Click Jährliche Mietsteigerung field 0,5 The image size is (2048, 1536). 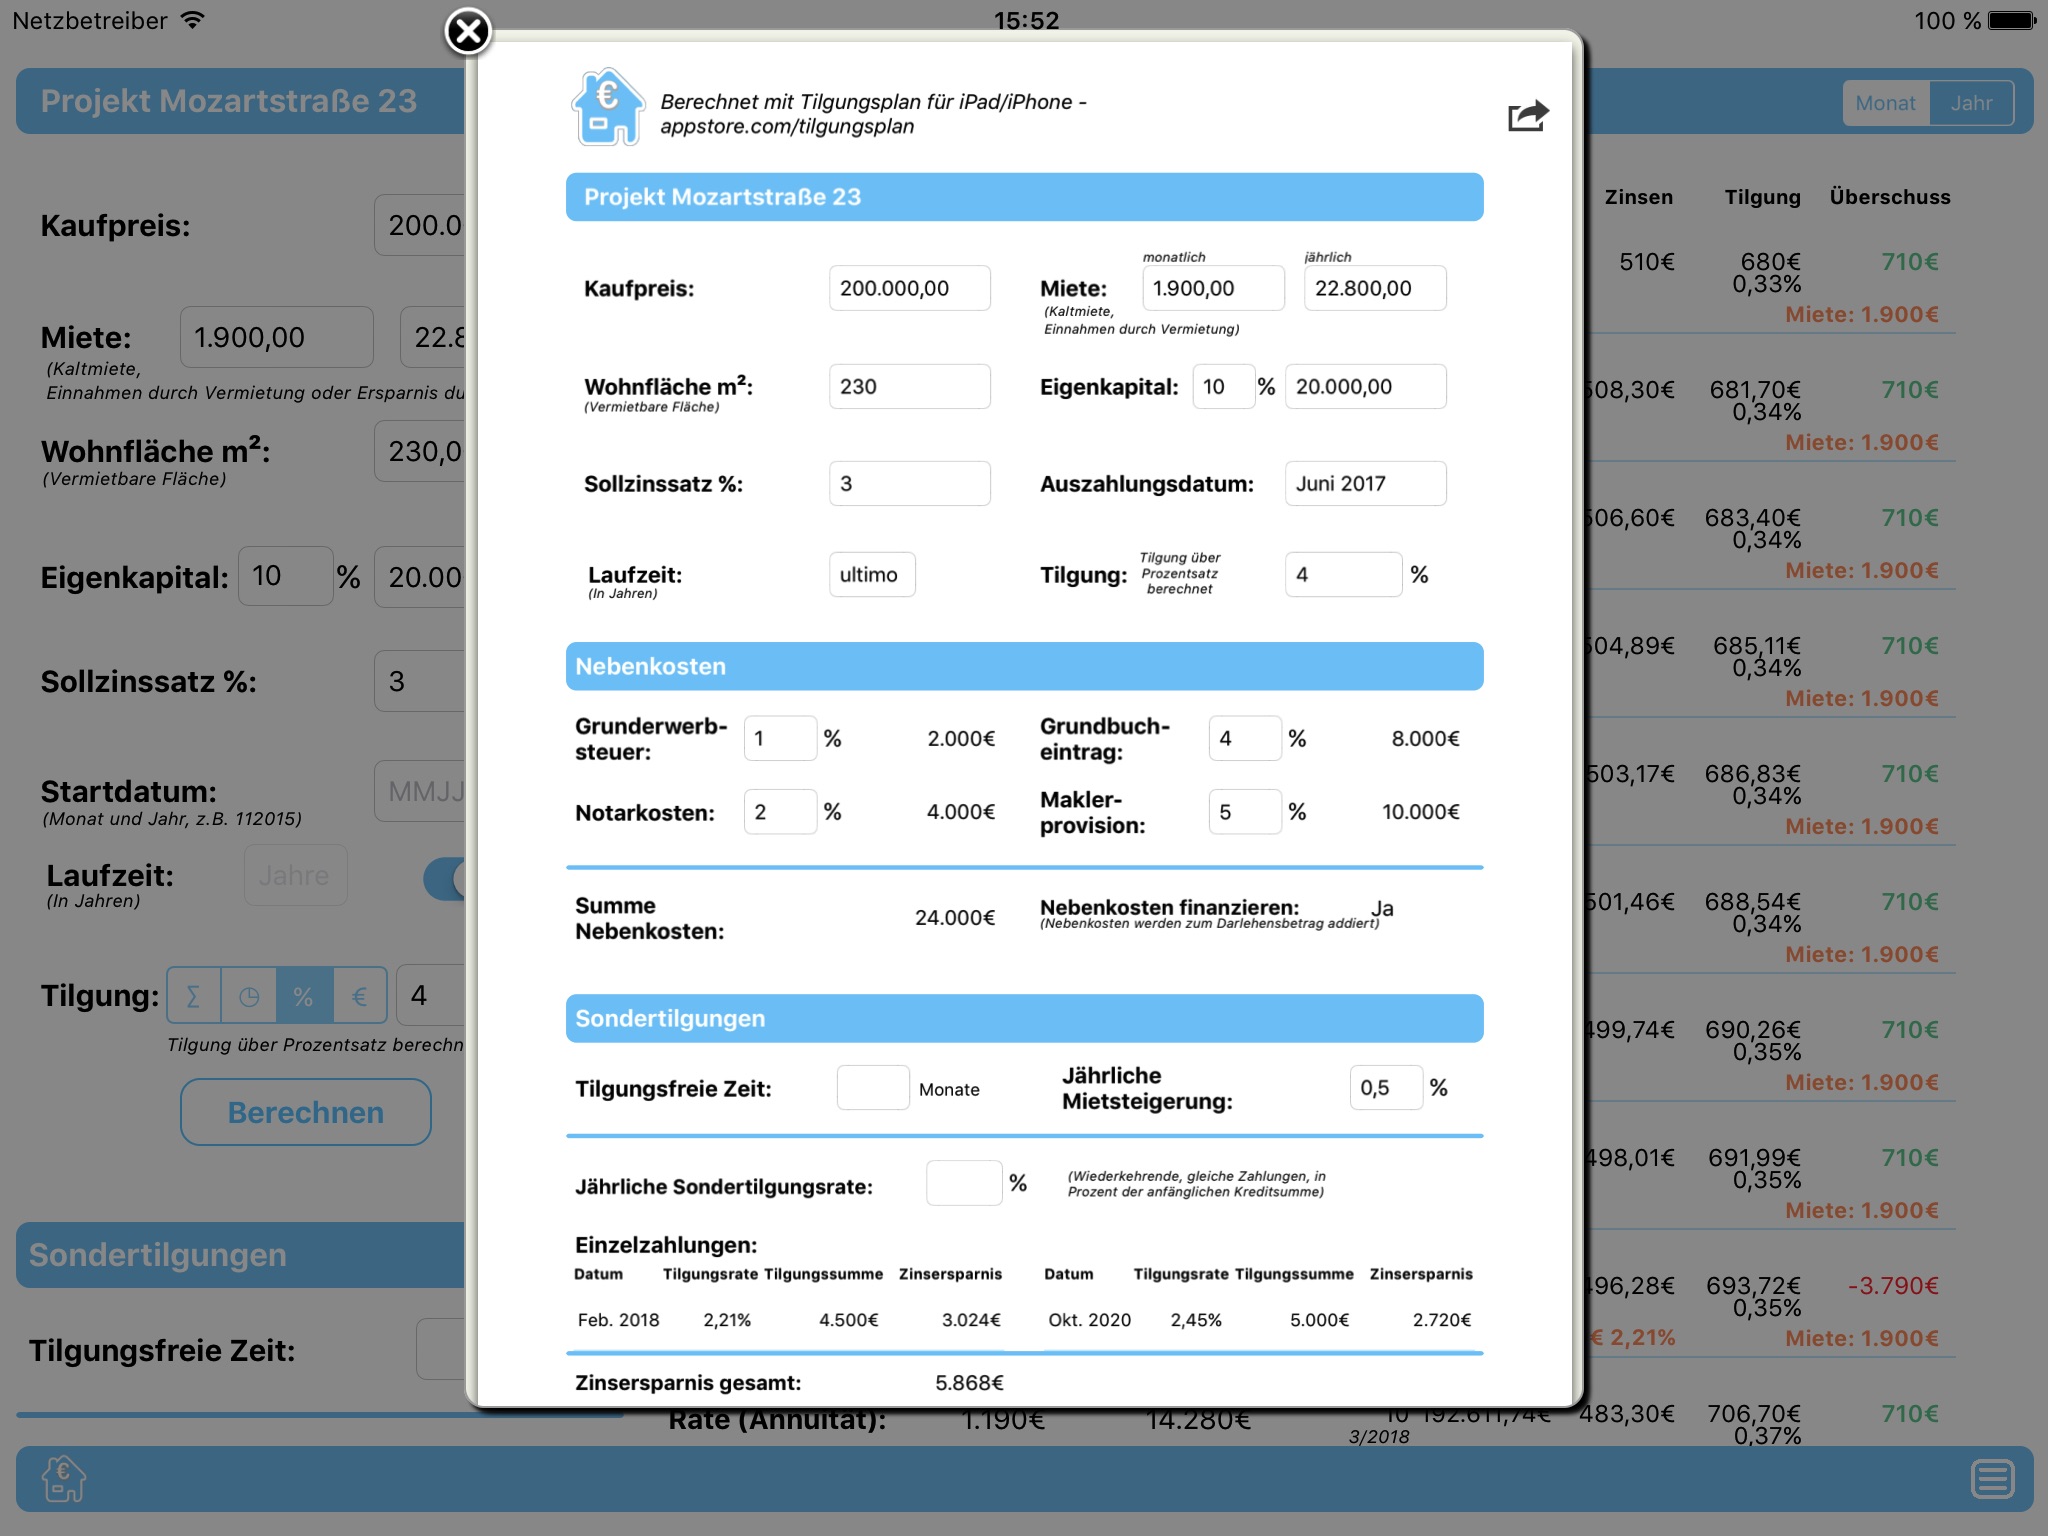pyautogui.click(x=1386, y=1088)
